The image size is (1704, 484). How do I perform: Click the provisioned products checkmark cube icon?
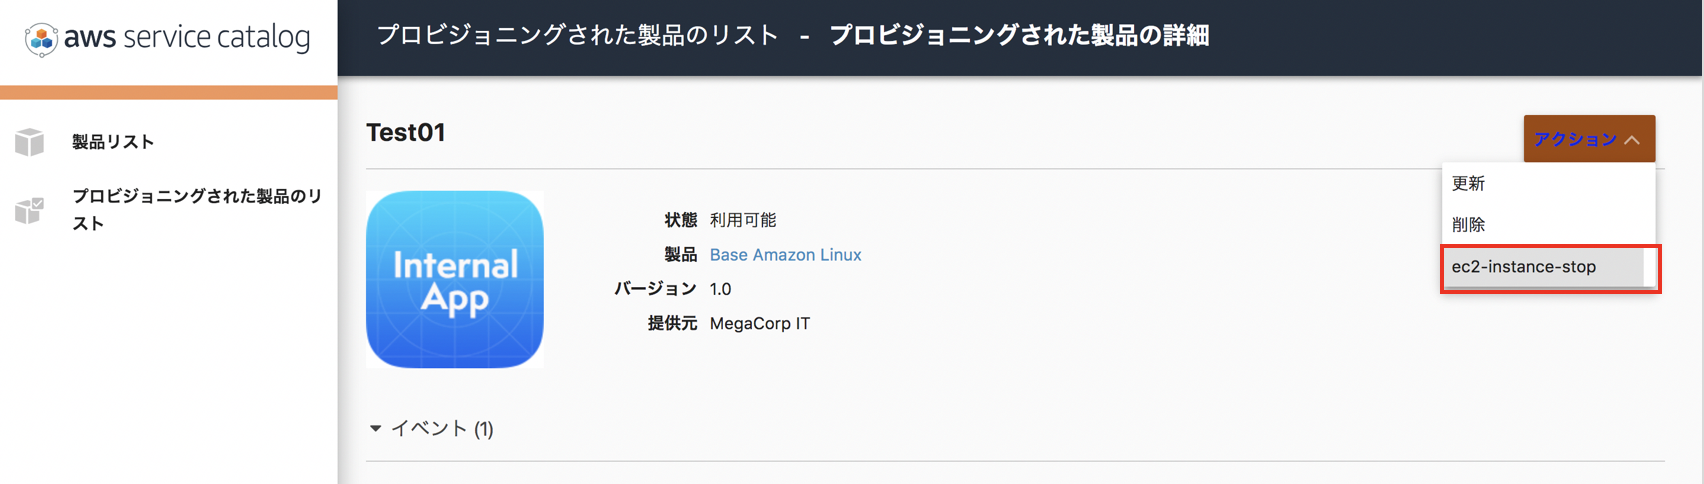30,210
